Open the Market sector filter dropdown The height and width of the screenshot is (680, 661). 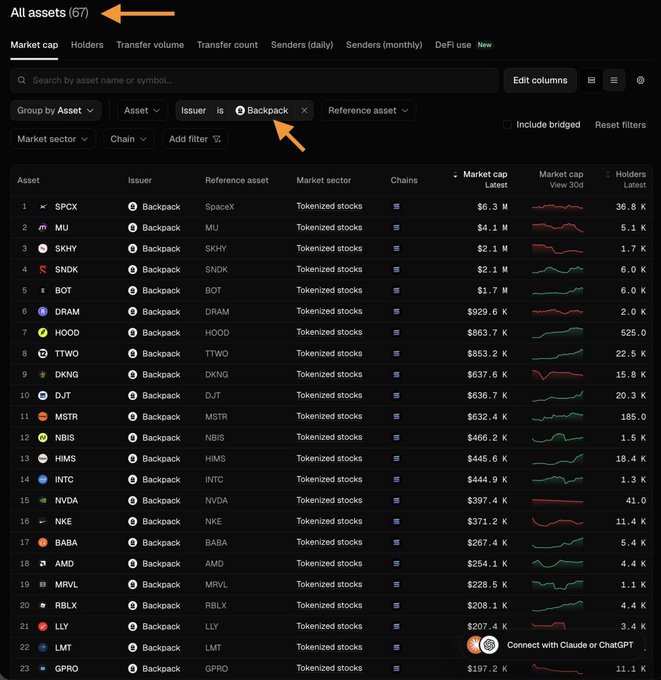pos(52,139)
